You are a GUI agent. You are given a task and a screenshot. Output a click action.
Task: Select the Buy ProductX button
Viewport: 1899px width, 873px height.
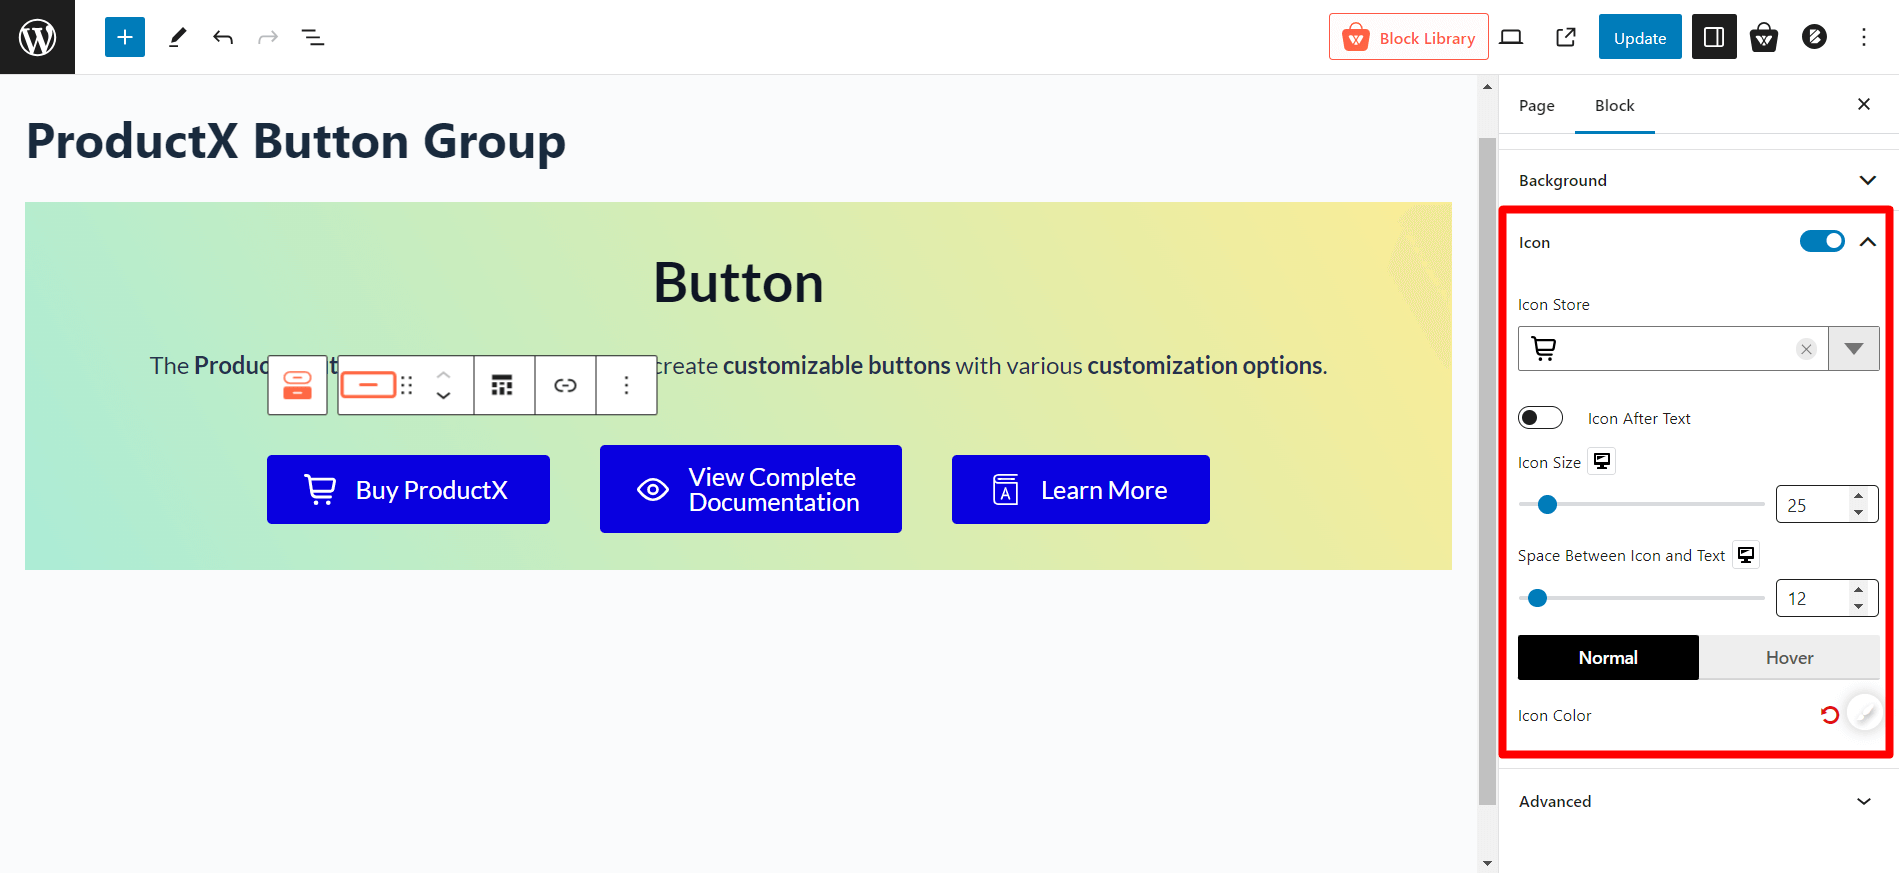click(408, 489)
